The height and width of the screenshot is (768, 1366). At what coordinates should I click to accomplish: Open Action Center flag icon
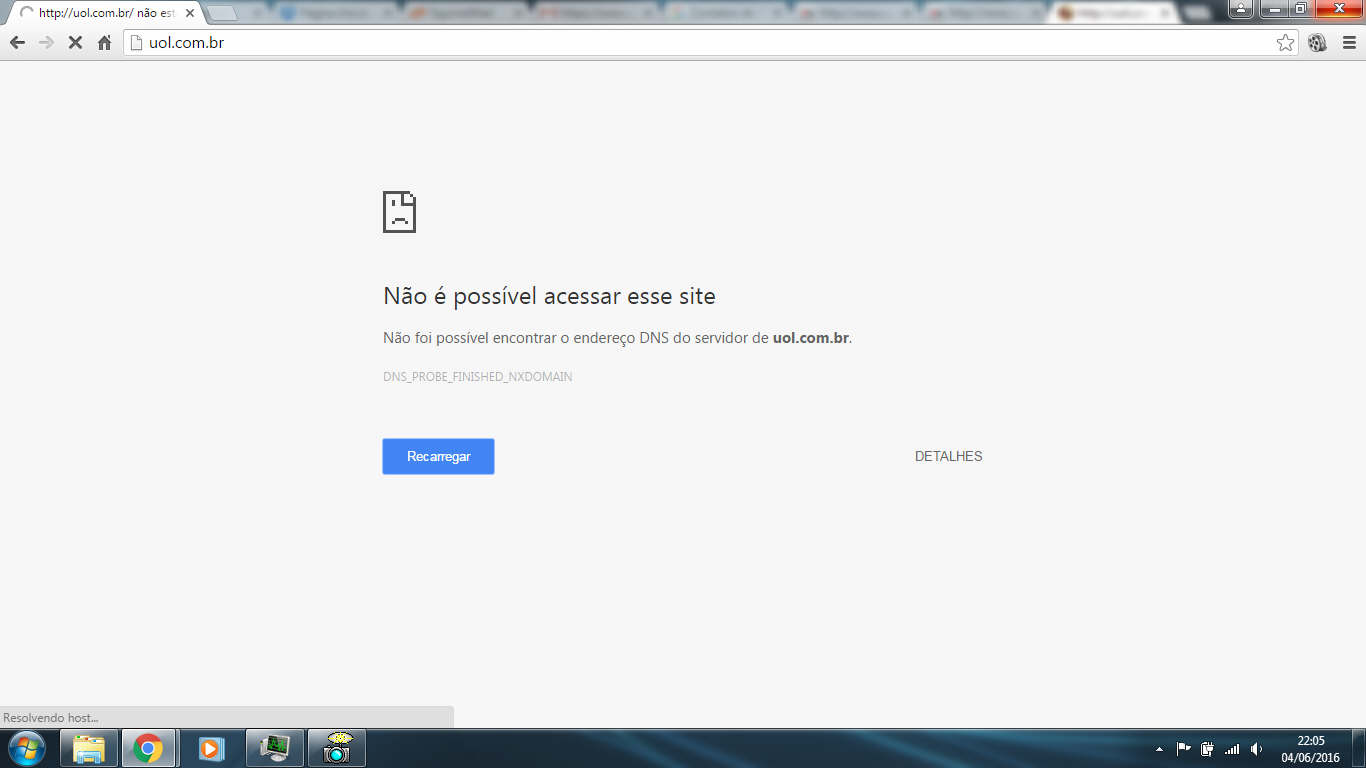pyautogui.click(x=1184, y=749)
